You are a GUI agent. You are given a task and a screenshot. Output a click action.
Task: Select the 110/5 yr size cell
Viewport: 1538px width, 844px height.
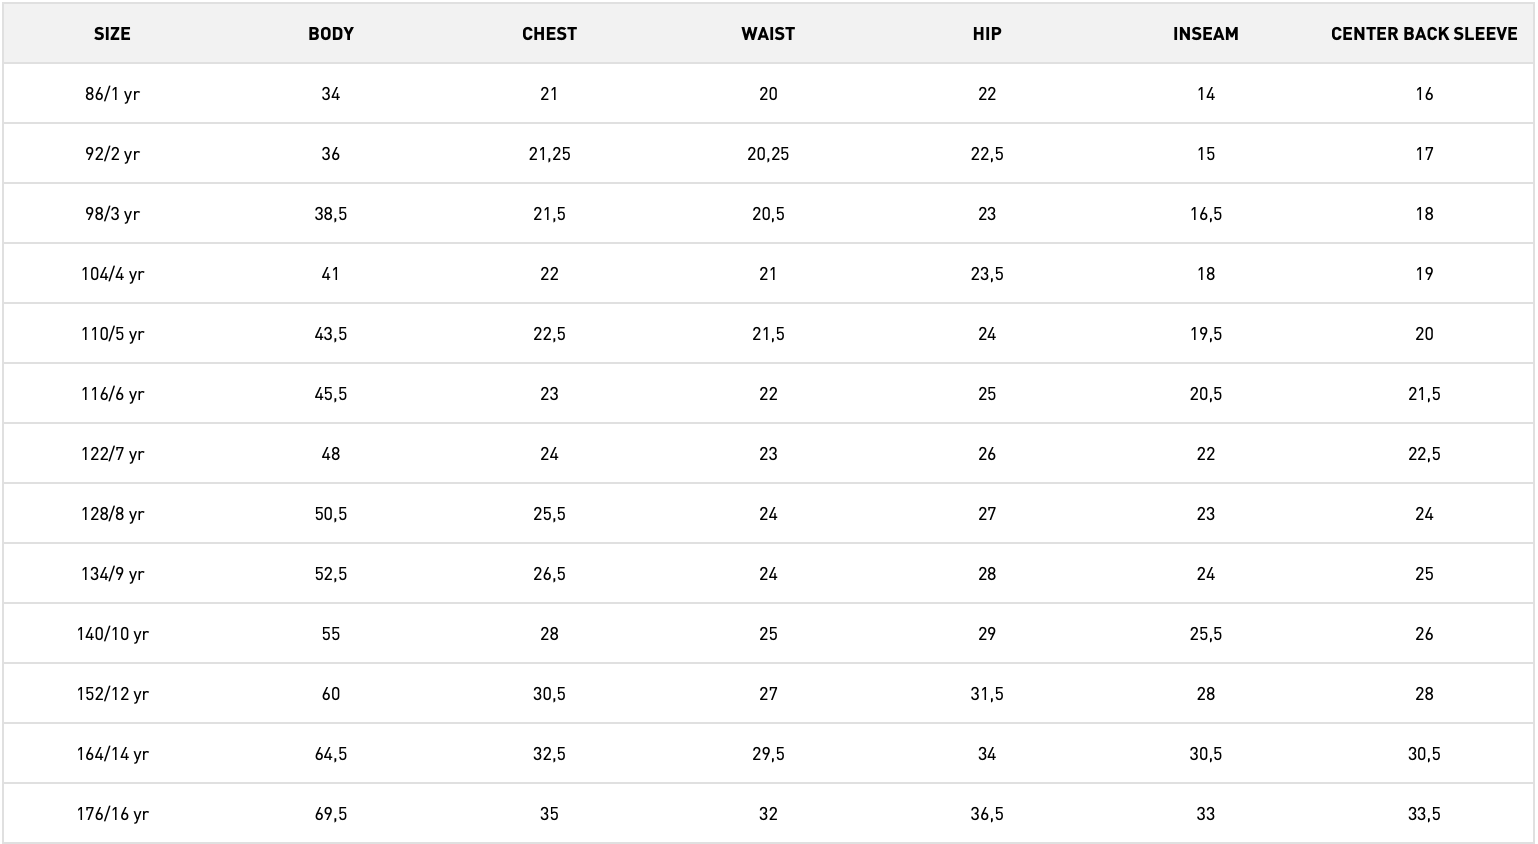click(x=112, y=334)
